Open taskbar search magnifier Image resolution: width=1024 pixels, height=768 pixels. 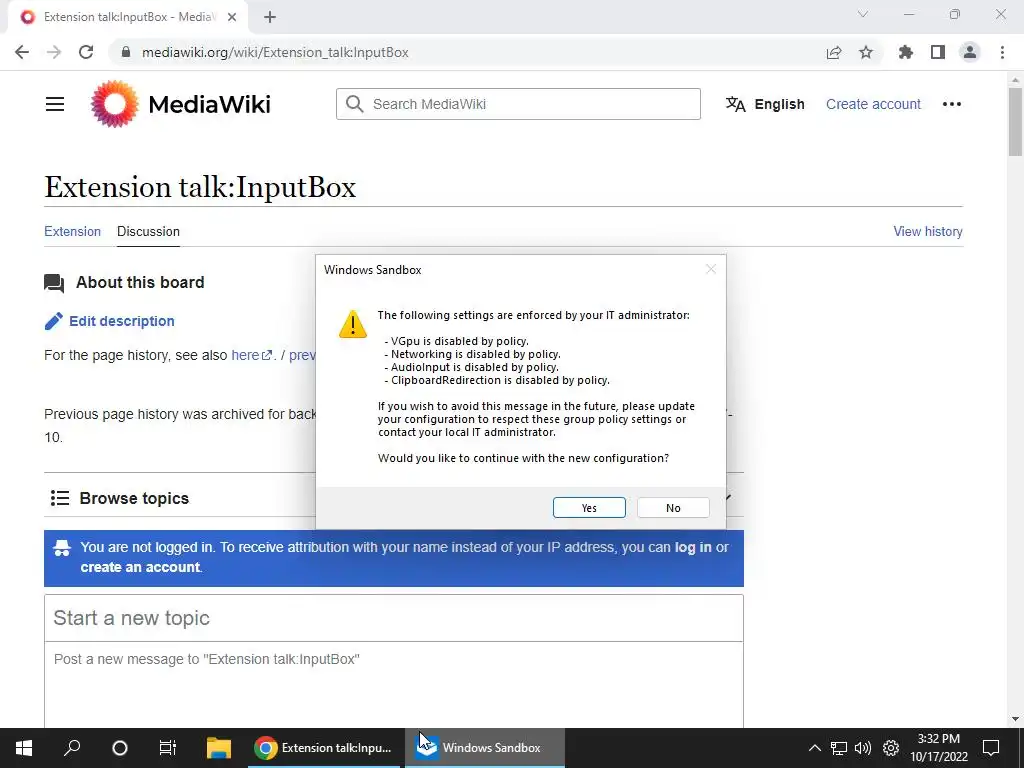tap(72, 748)
